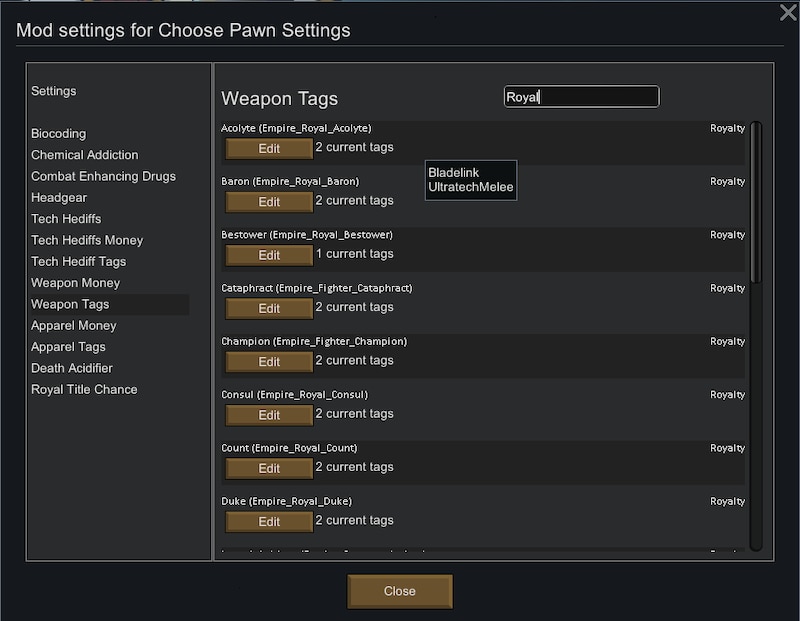
Task: Click the search field containing Royal
Action: click(x=582, y=97)
